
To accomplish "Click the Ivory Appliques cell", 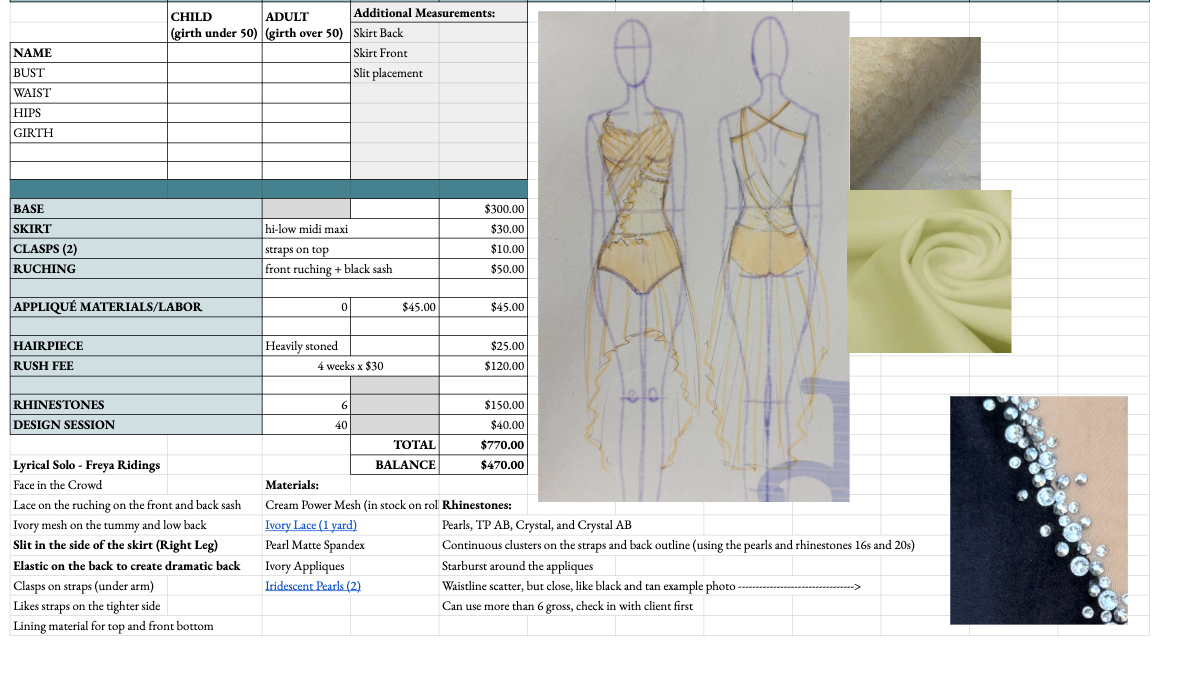I will click(x=305, y=566).
